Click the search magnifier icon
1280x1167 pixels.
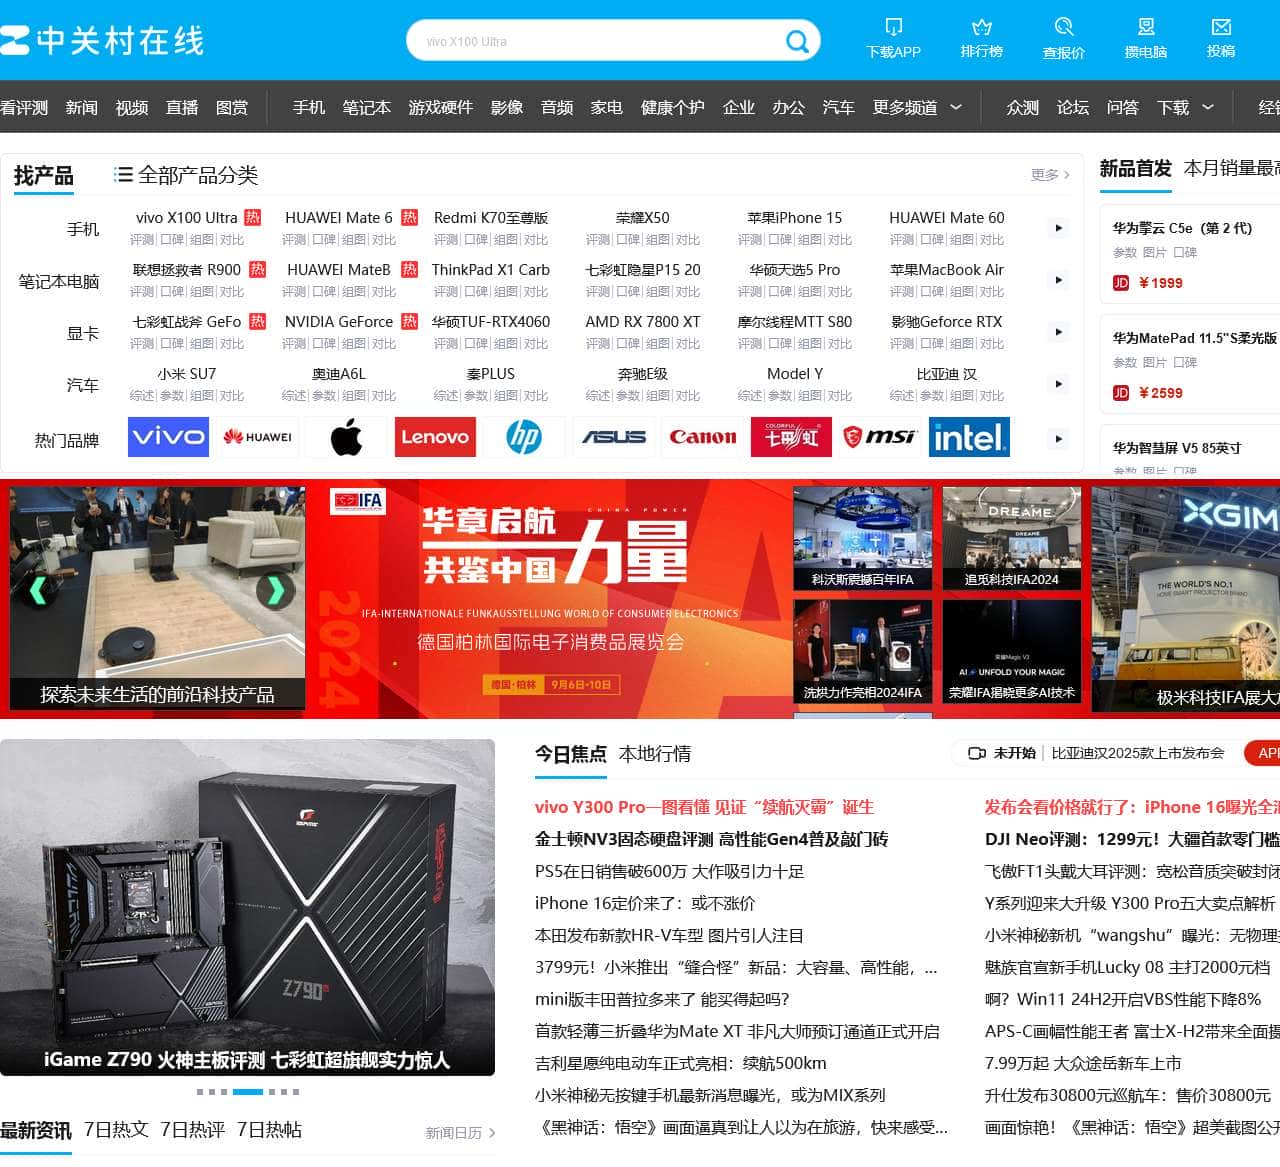click(x=797, y=41)
